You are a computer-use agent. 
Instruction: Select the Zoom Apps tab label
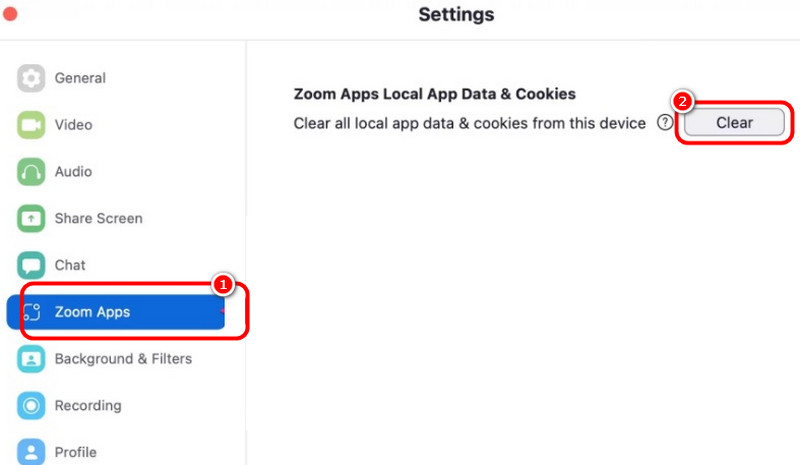tap(92, 312)
